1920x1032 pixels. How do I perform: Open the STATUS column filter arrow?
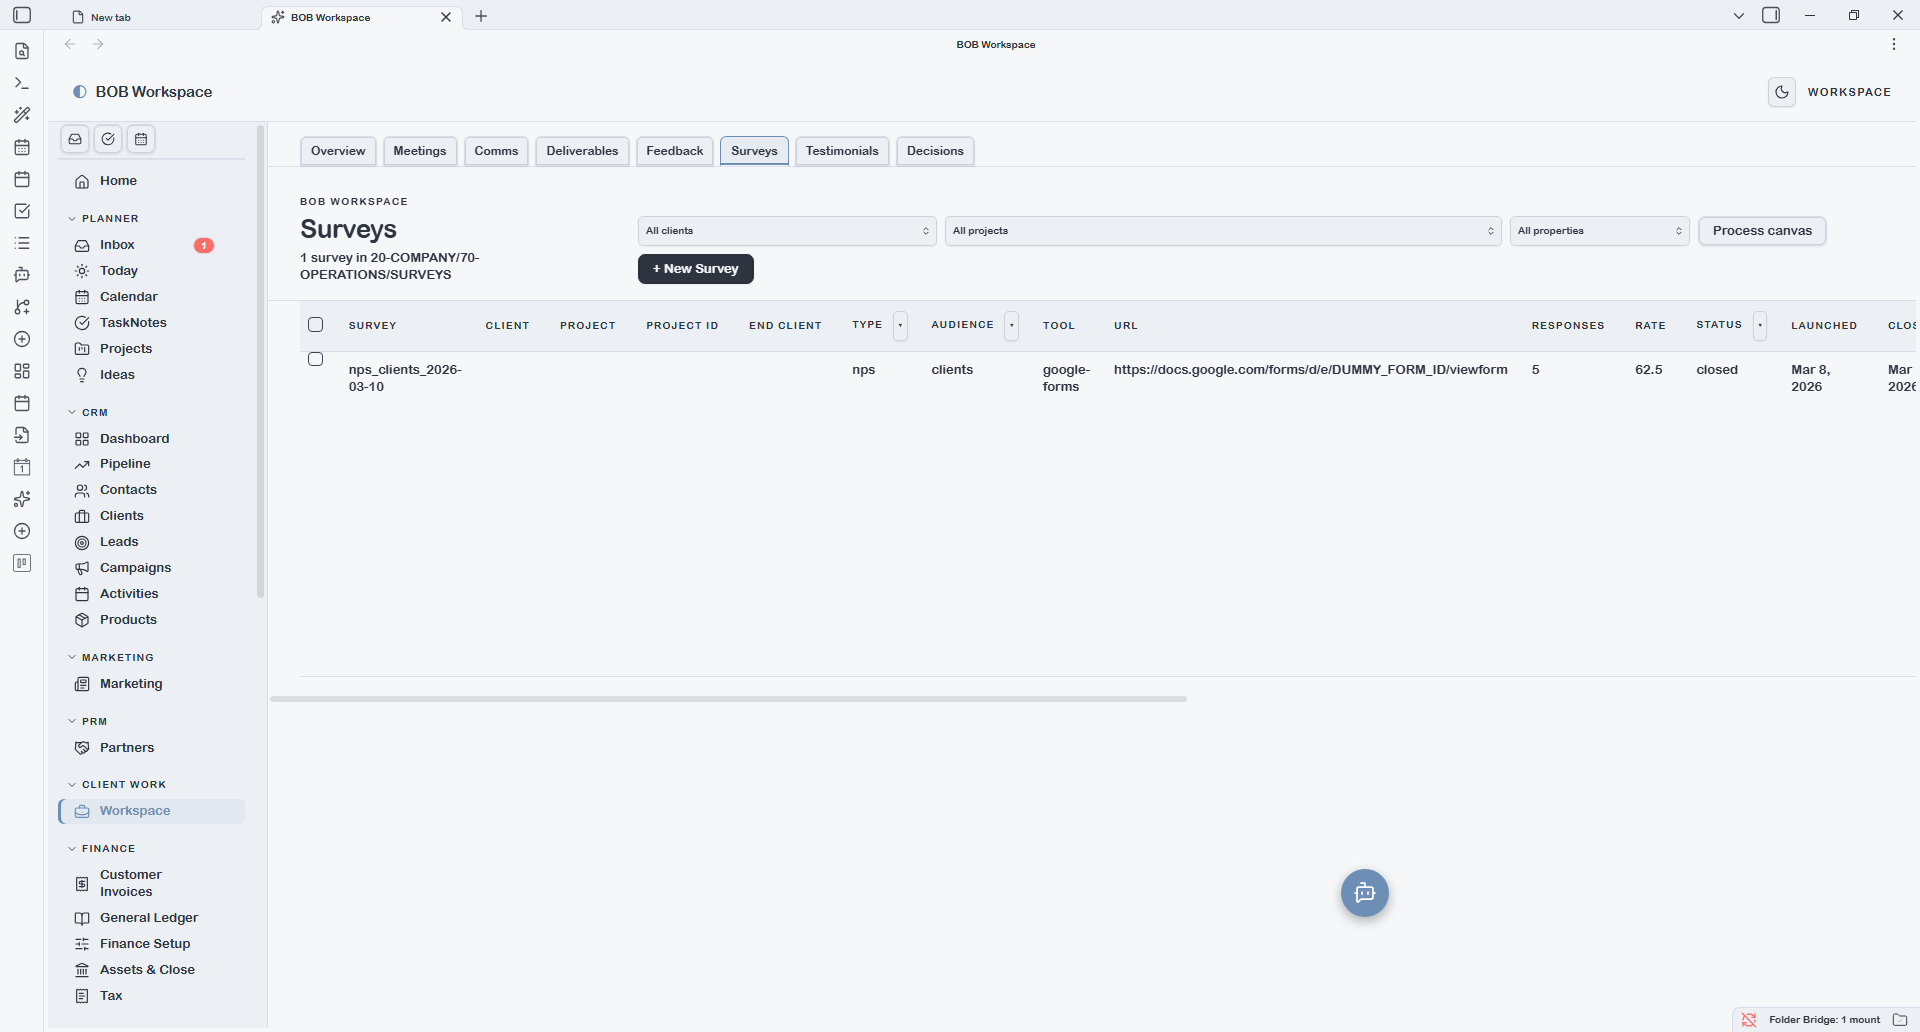click(x=1760, y=325)
